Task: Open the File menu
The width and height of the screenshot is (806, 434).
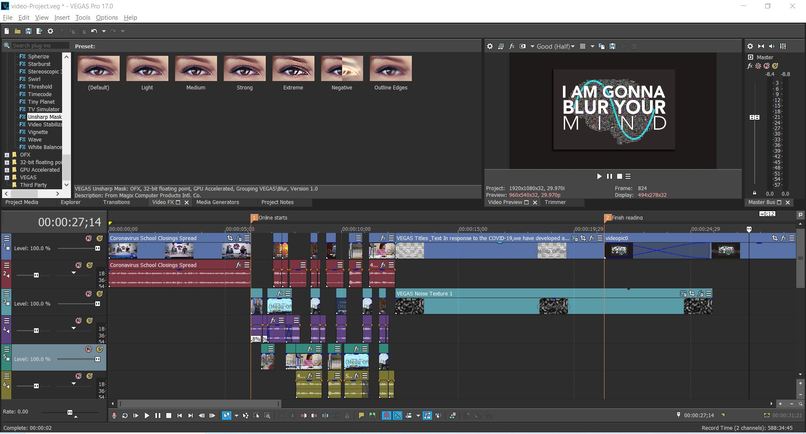Action: point(7,17)
